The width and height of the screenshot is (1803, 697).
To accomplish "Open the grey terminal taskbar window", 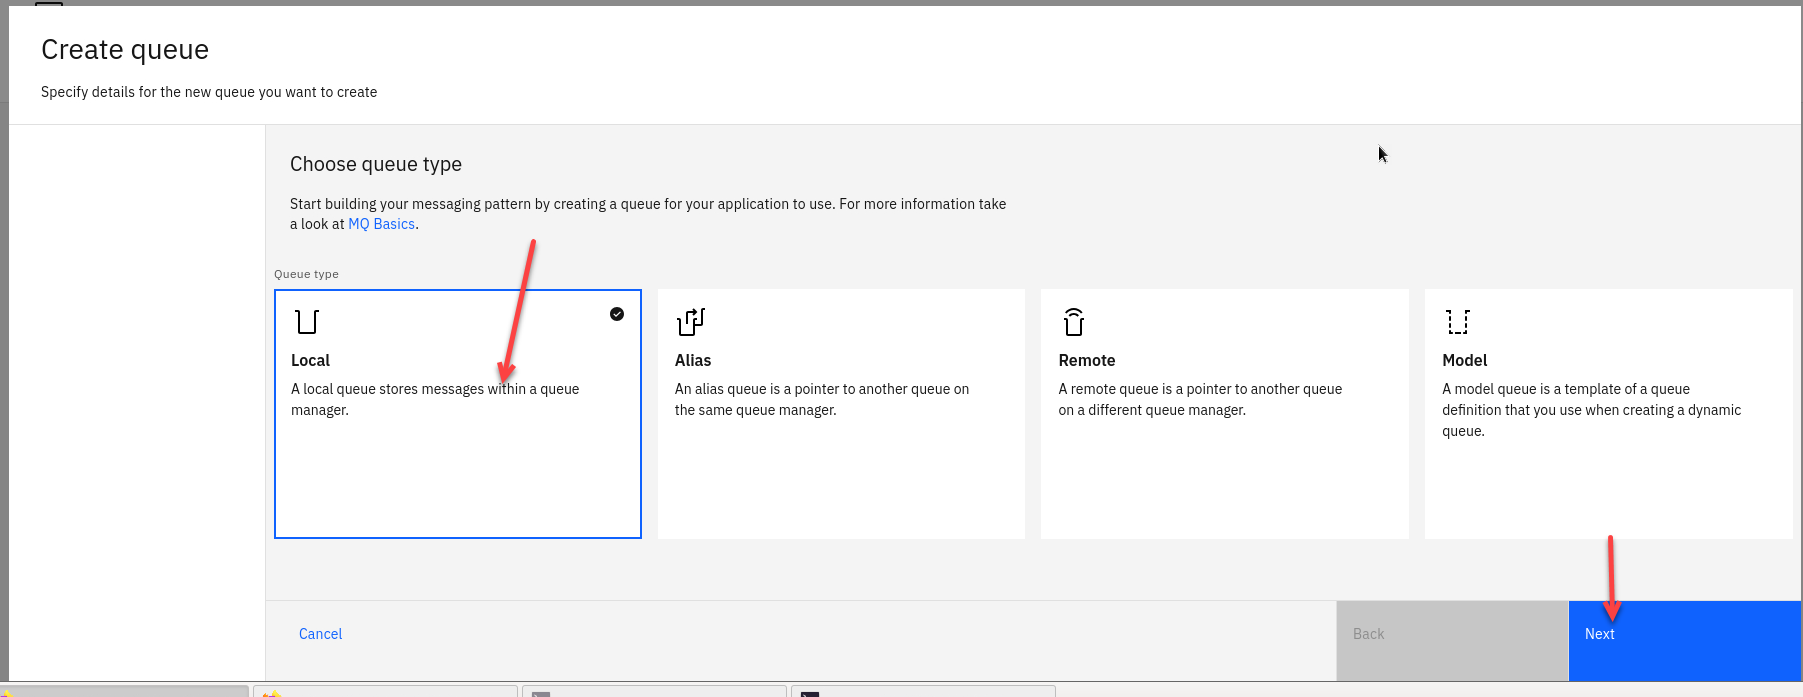I will click(653, 691).
